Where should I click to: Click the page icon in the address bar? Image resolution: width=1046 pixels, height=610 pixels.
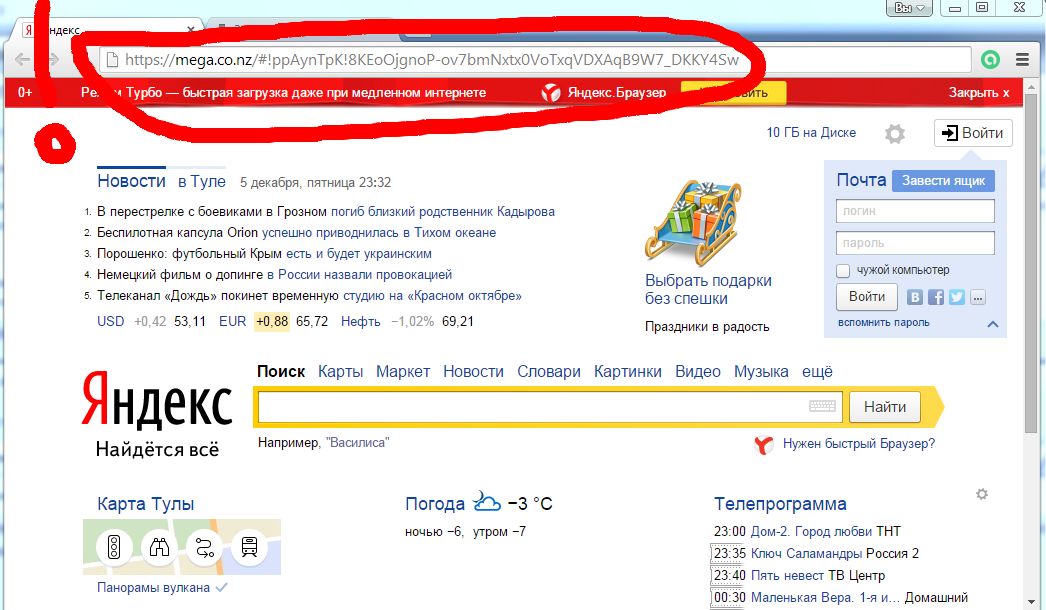113,60
